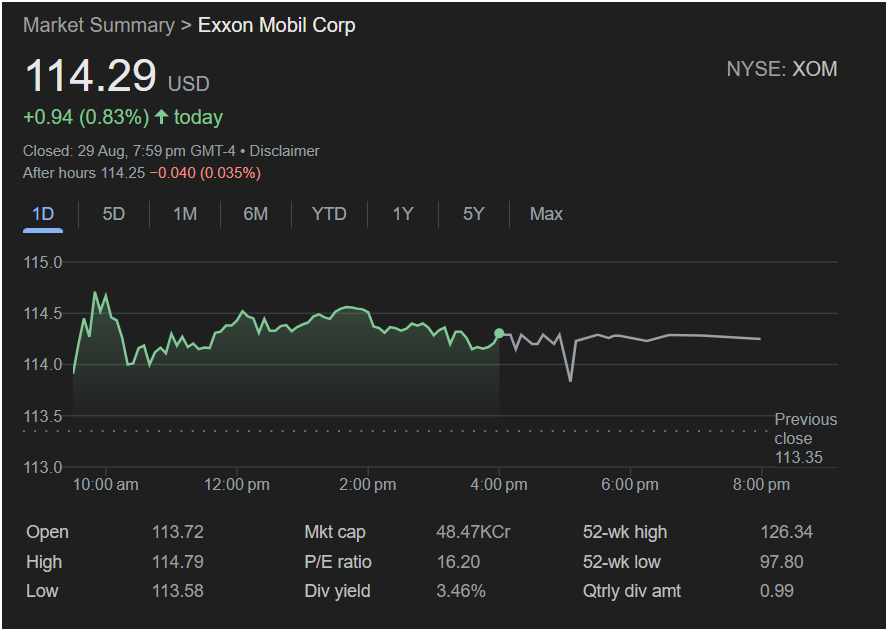Screen dimensions: 888x631
Task: Click the Previous close 113.35 label
Action: tap(805, 438)
